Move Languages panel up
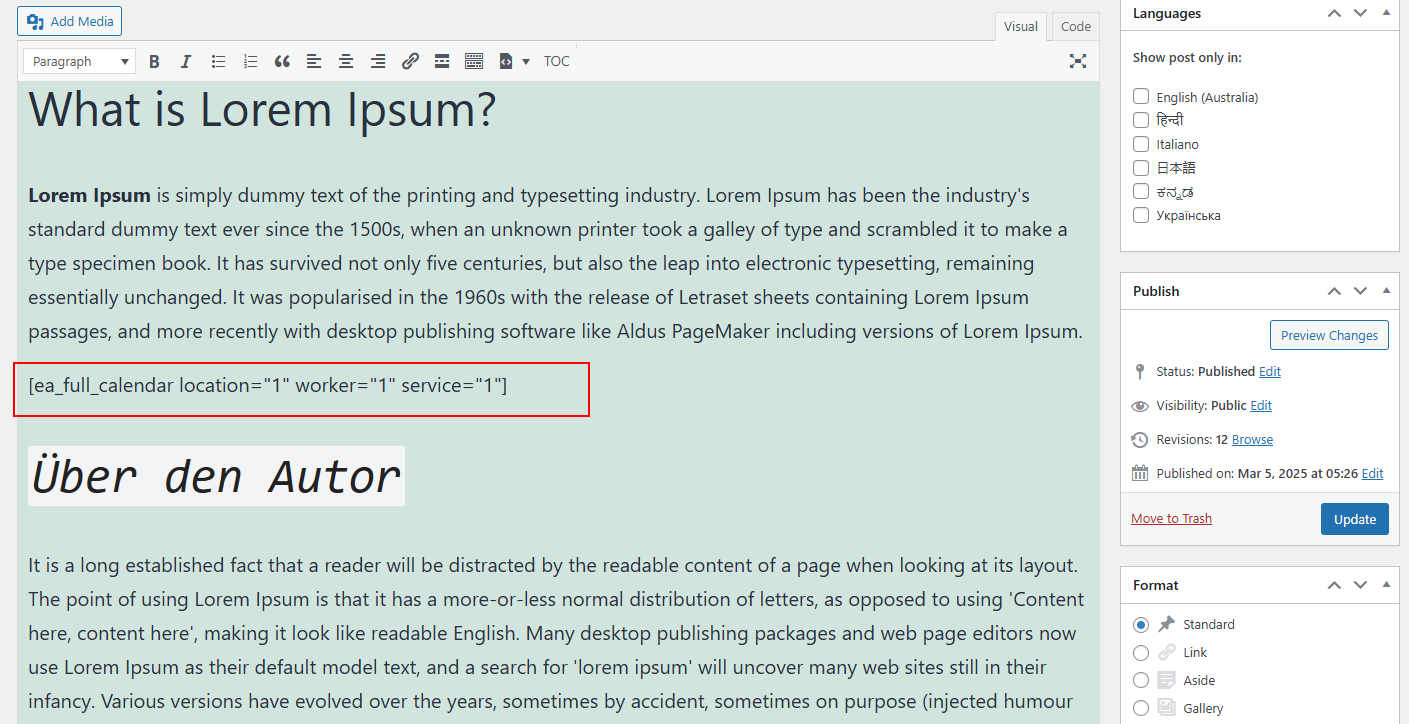Viewport: 1409px width, 724px height. (x=1334, y=13)
